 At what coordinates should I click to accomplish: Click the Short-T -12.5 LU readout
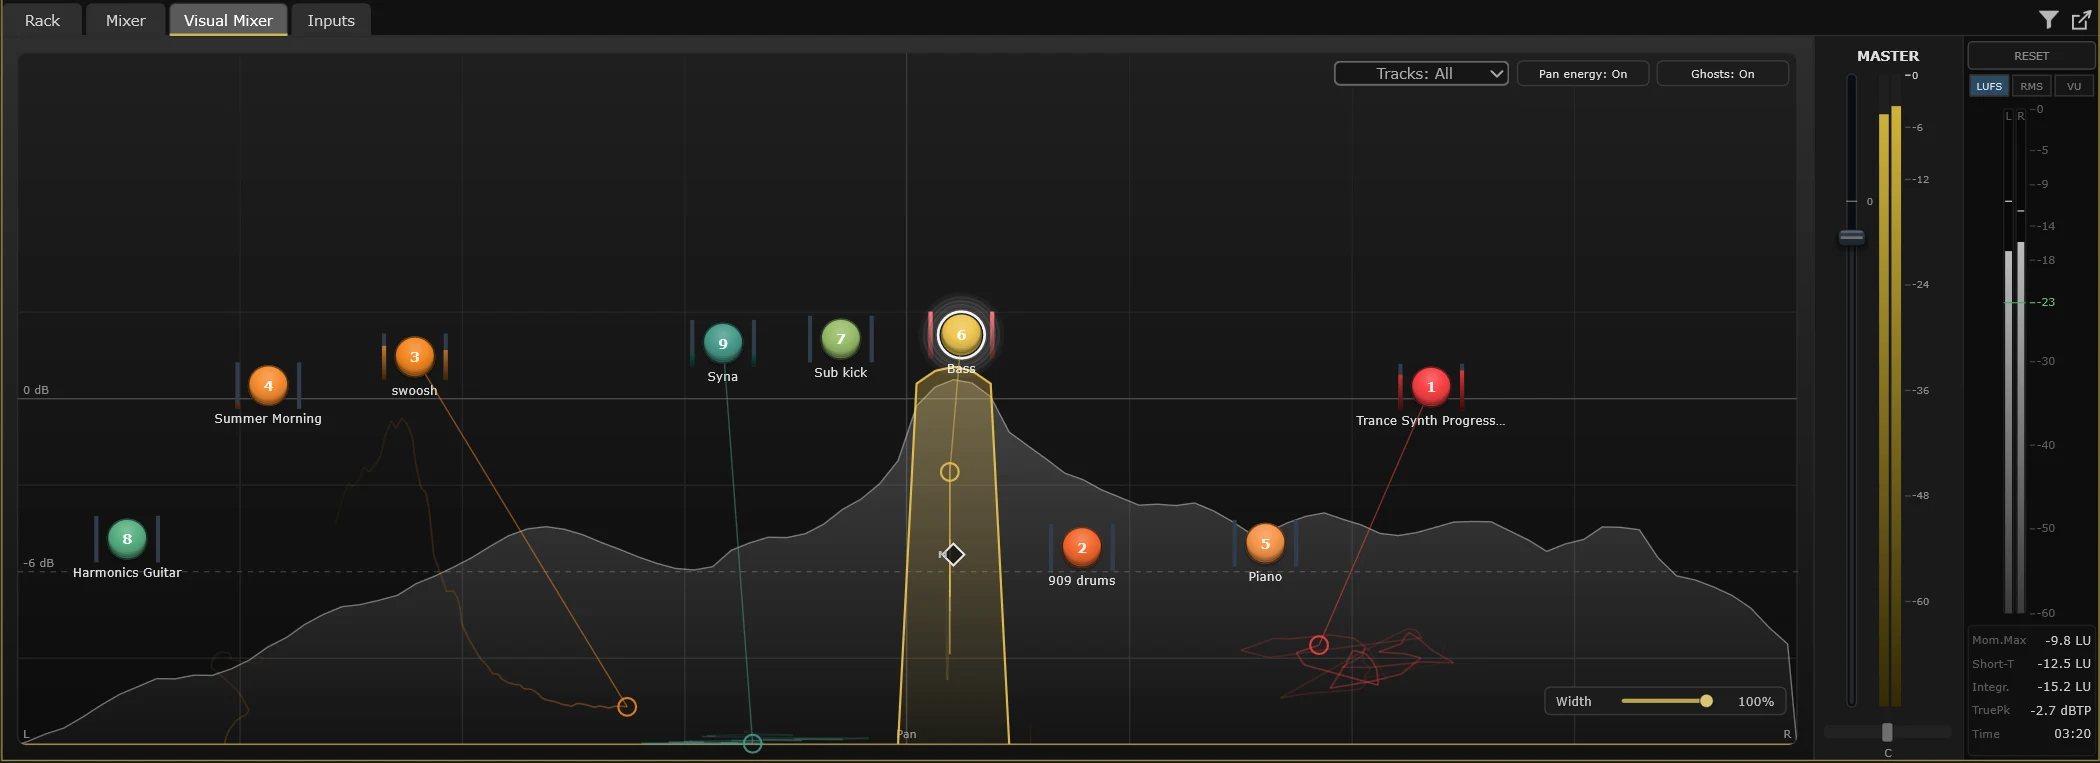coord(2031,663)
